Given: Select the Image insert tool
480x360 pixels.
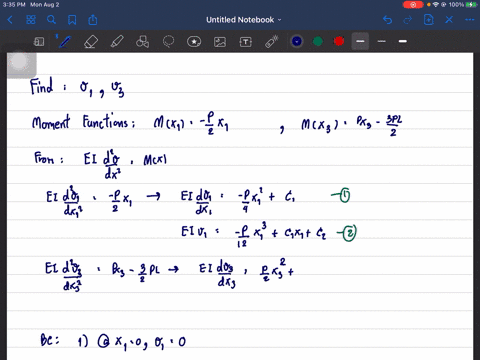Looking at the screenshot, I should pyautogui.click(x=220, y=42).
